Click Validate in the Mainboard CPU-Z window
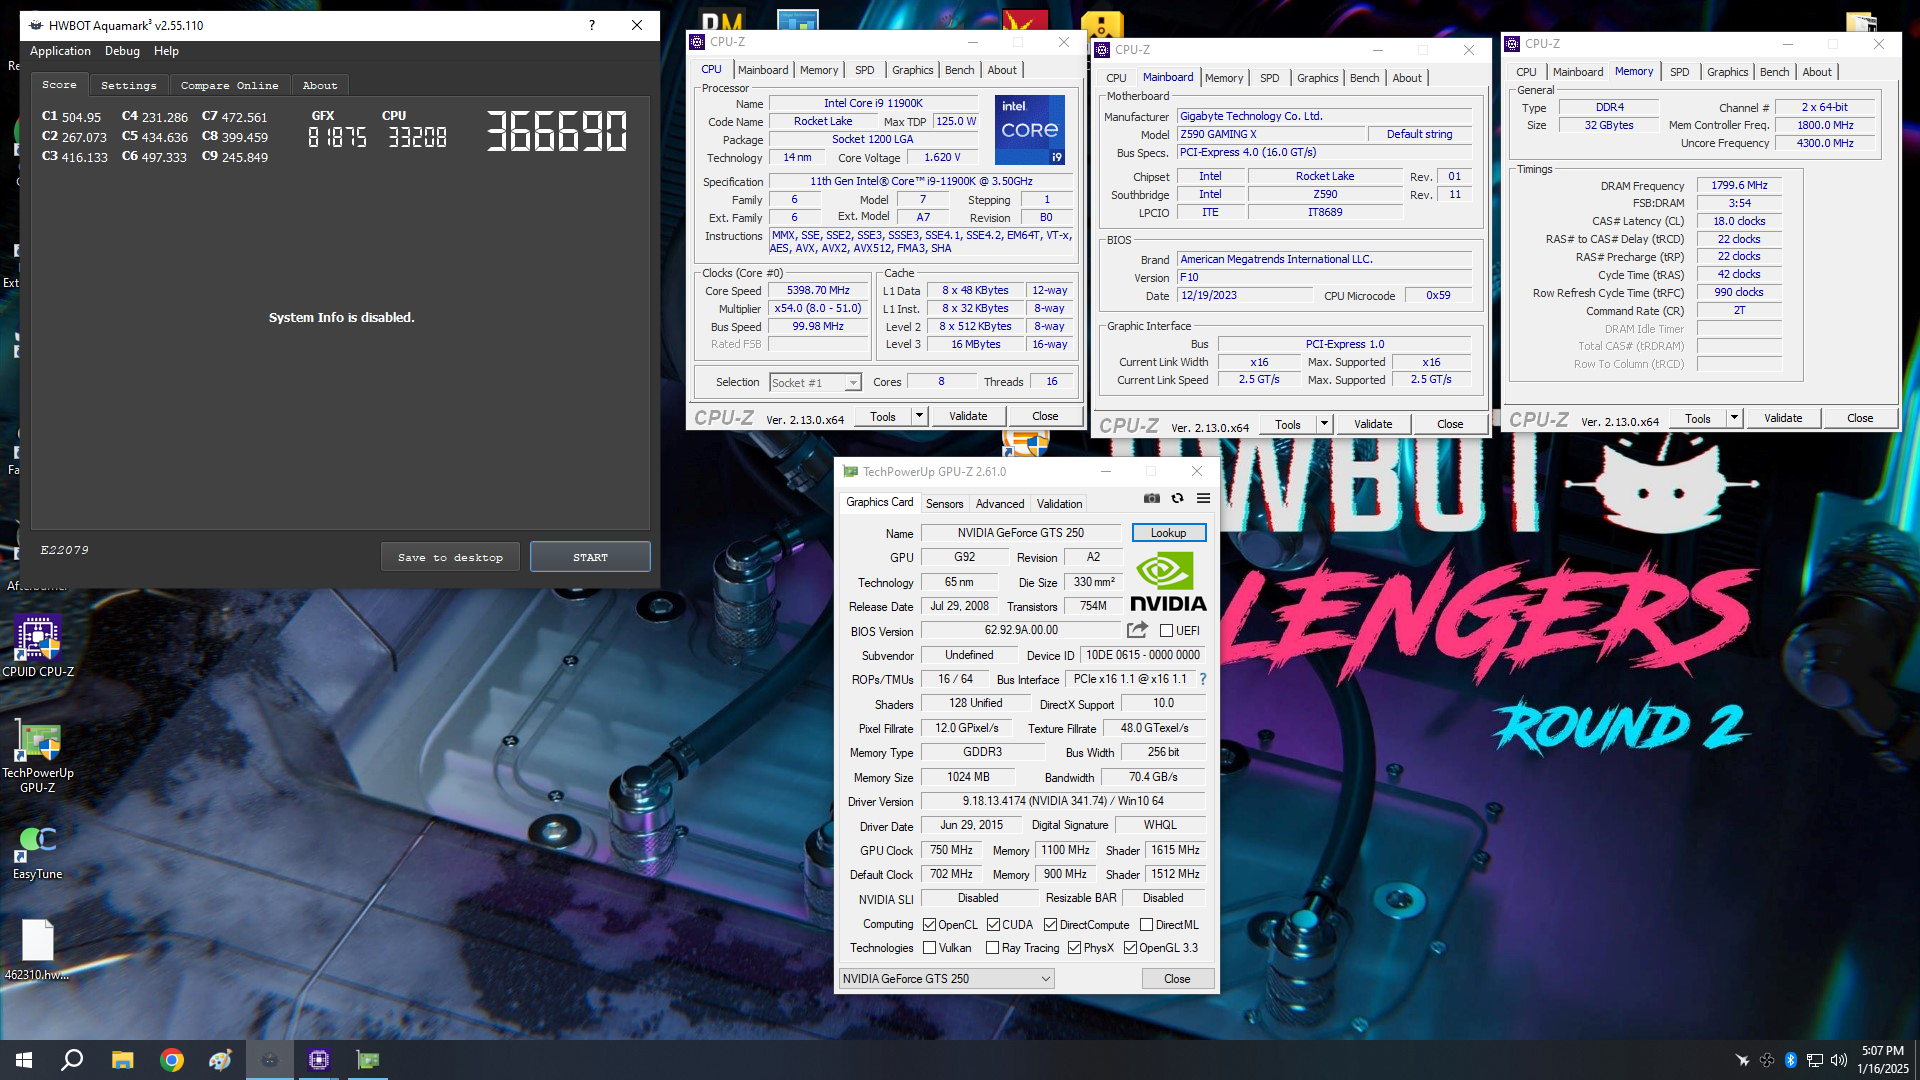This screenshot has width=1920, height=1080. pyautogui.click(x=1373, y=424)
